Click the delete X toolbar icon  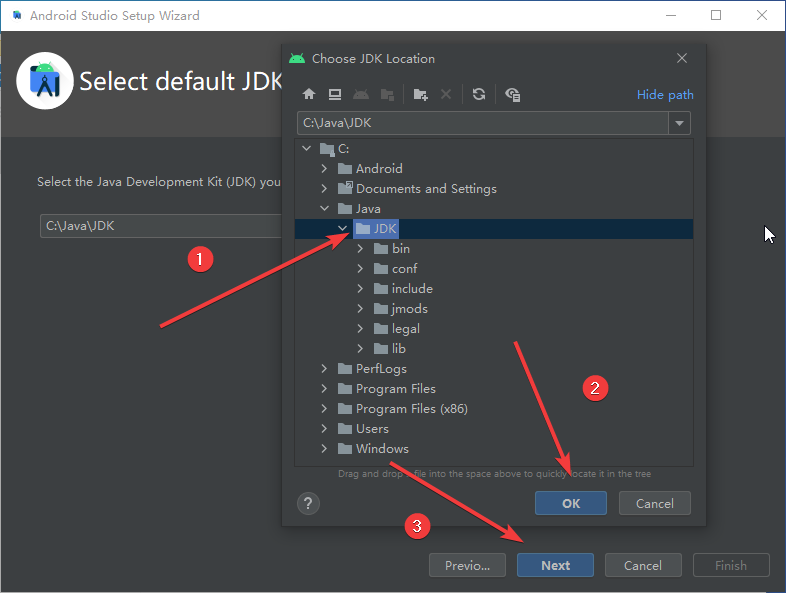(446, 94)
